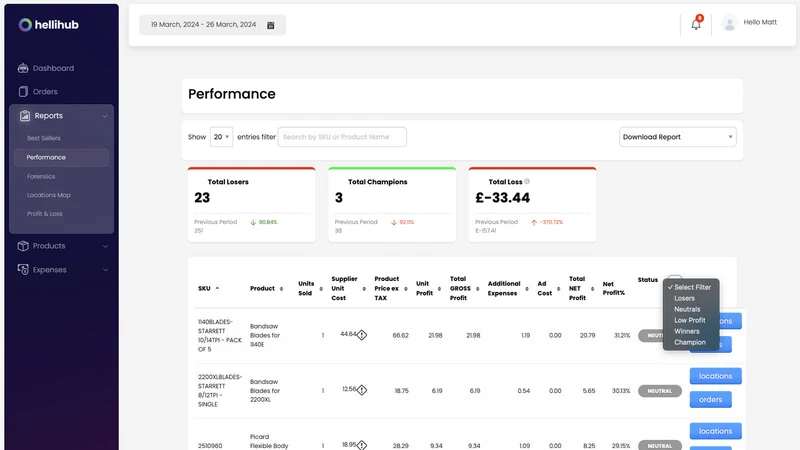Open the Orders icon in the sidebar
The image size is (800, 450).
23,92
